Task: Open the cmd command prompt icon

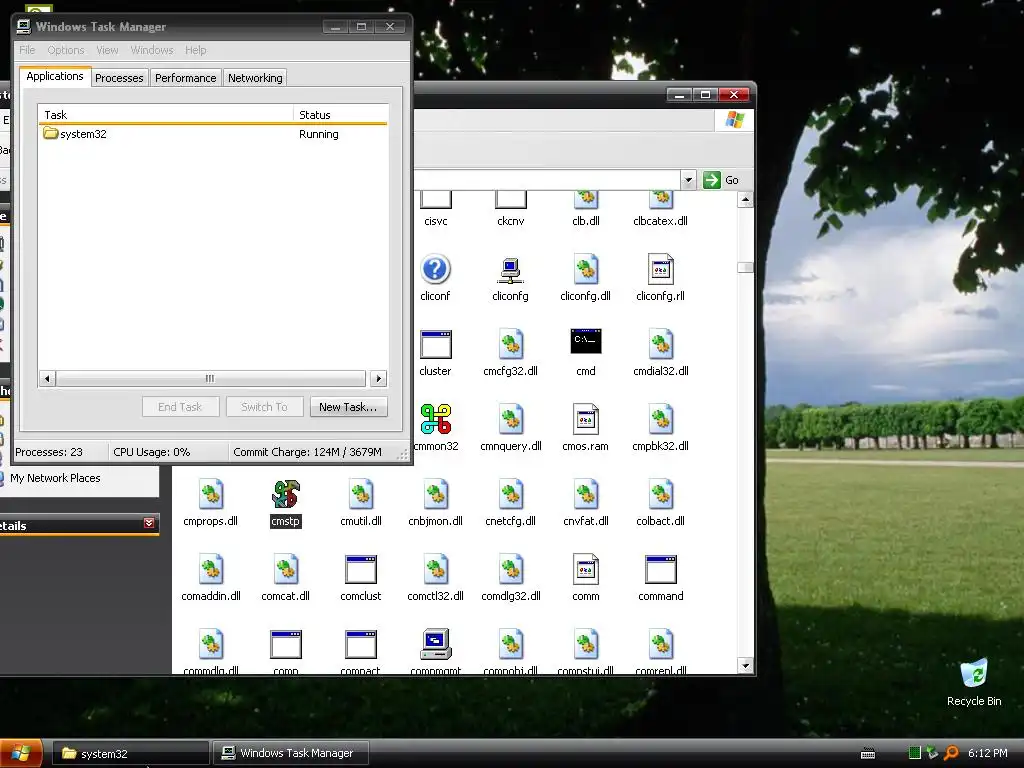Action: (x=585, y=342)
